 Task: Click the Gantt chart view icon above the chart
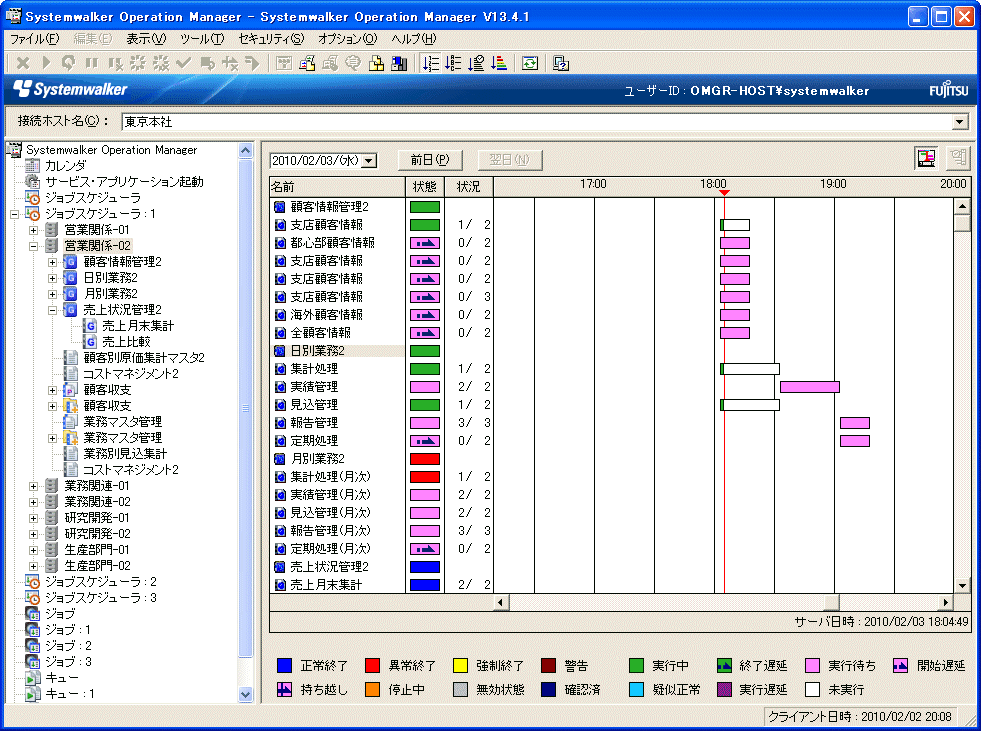pyautogui.click(x=927, y=158)
